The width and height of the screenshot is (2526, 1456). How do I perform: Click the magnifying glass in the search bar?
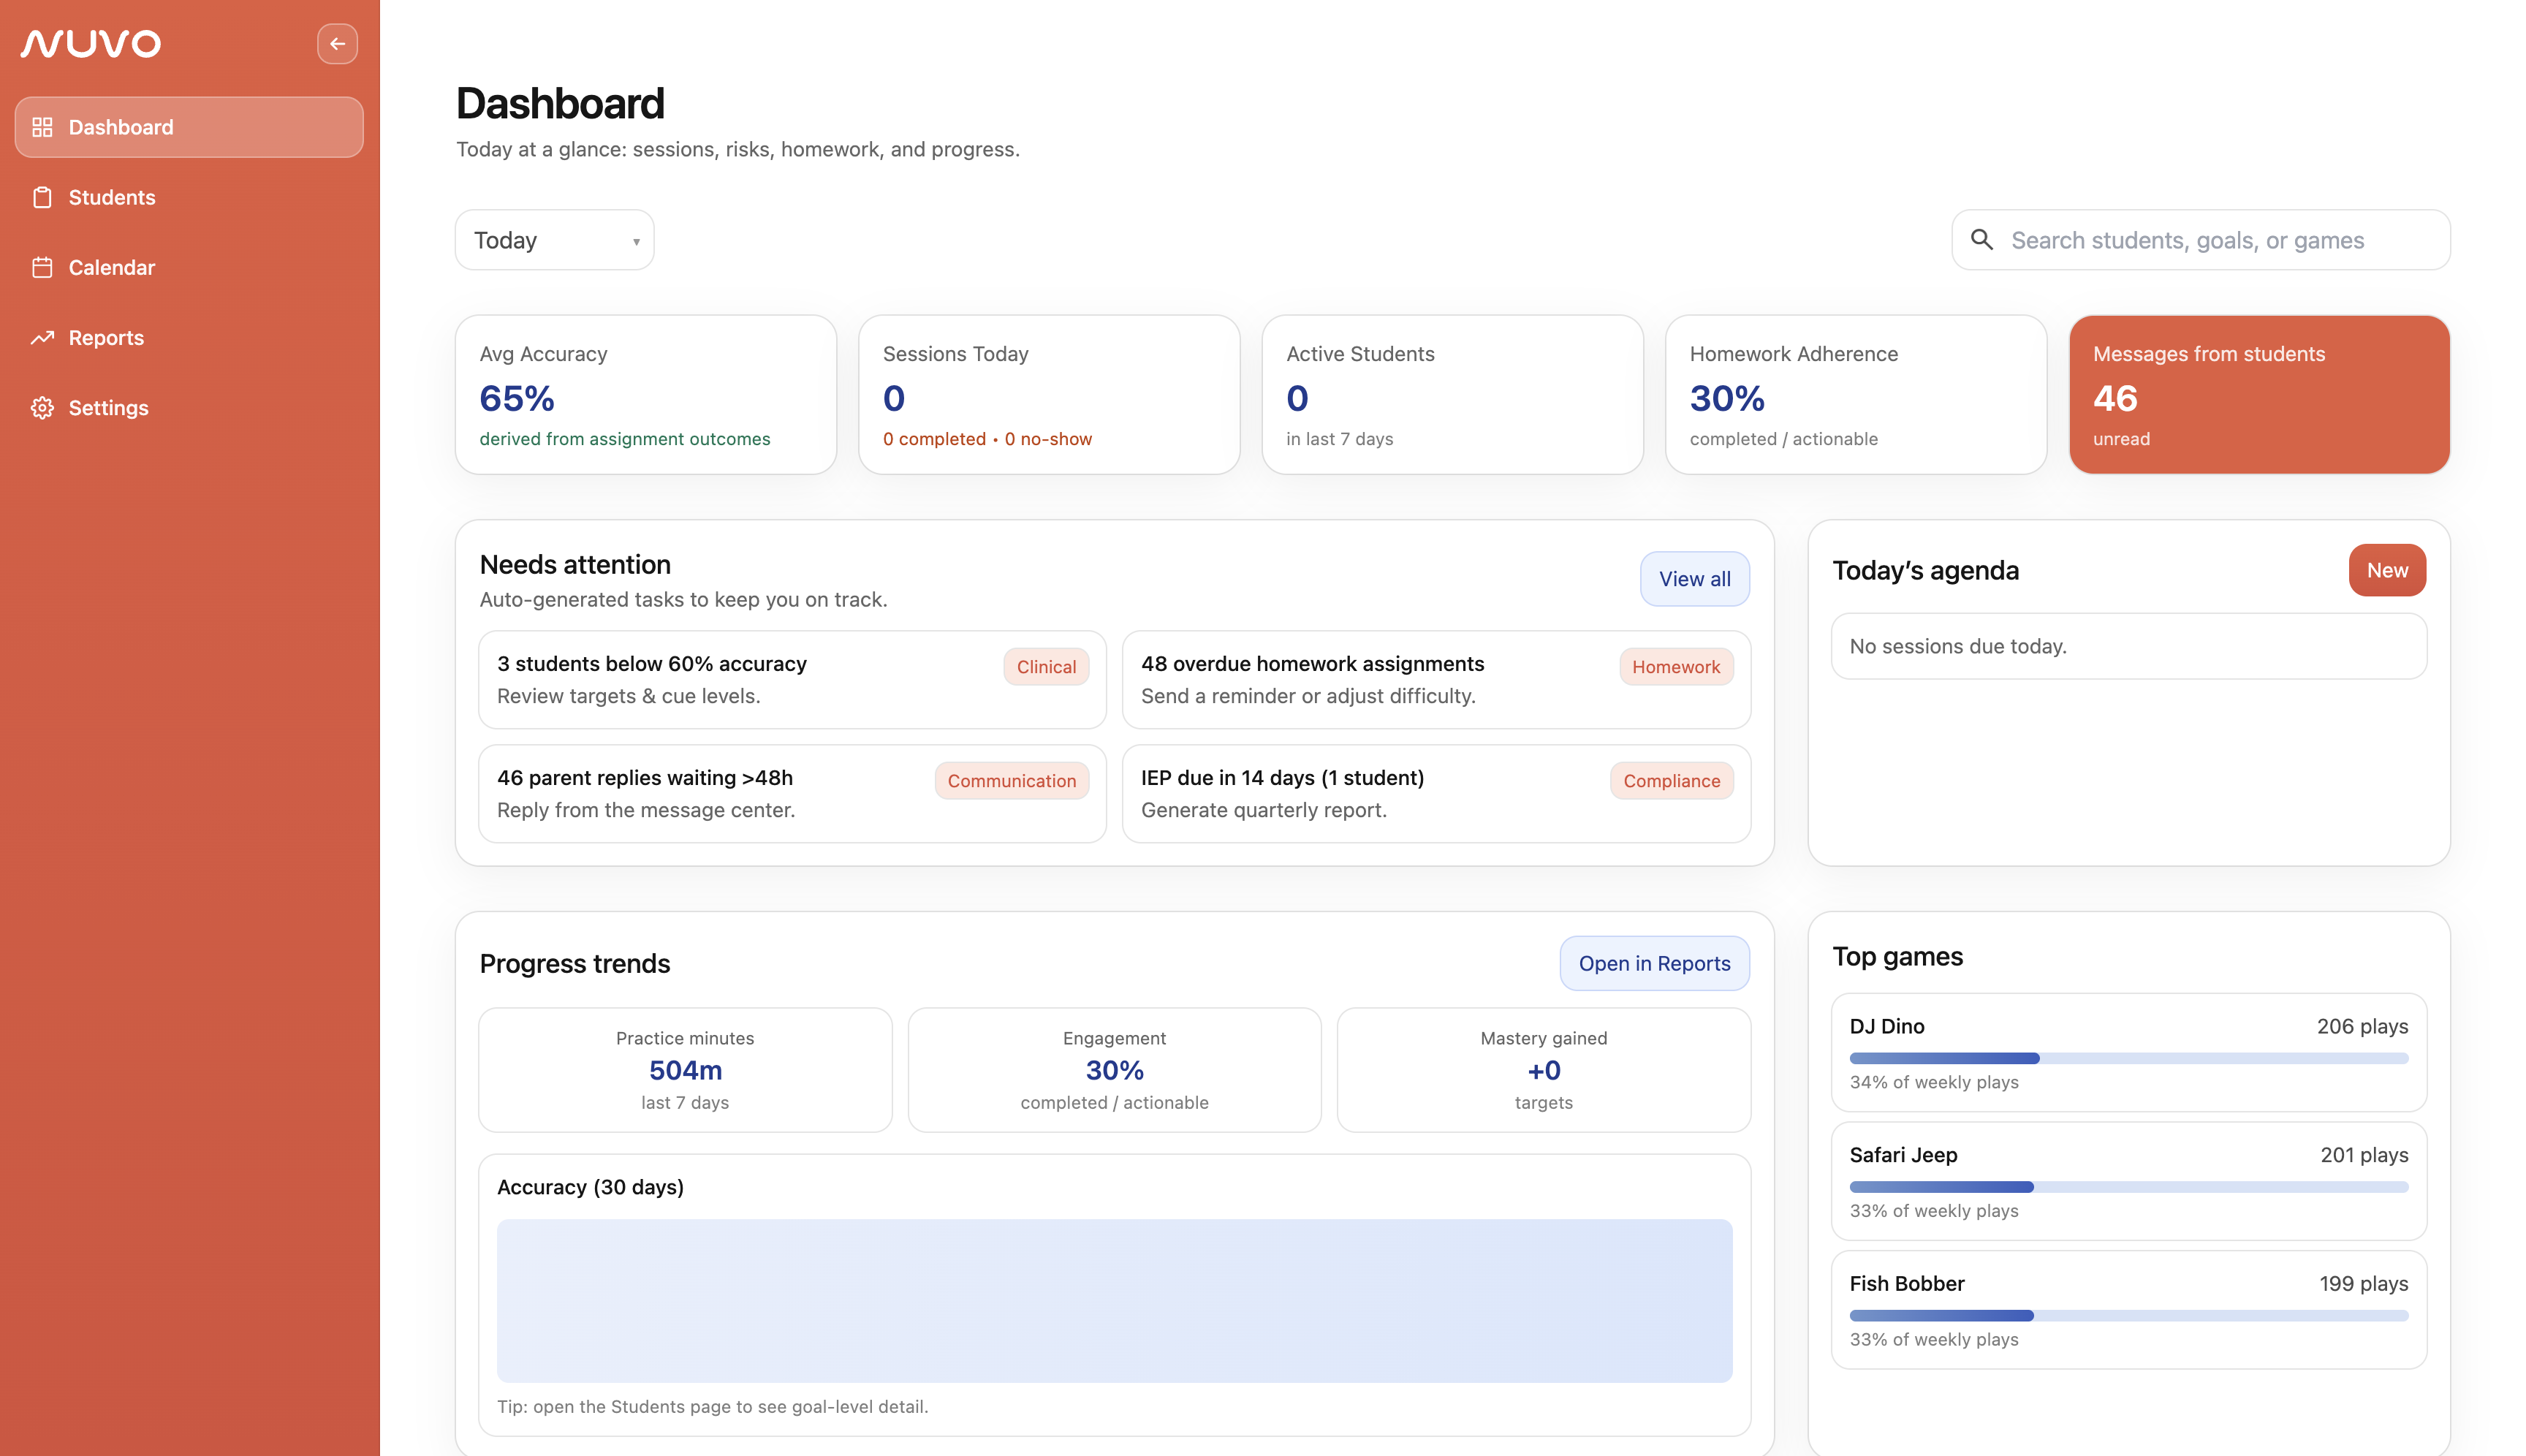tap(1983, 240)
